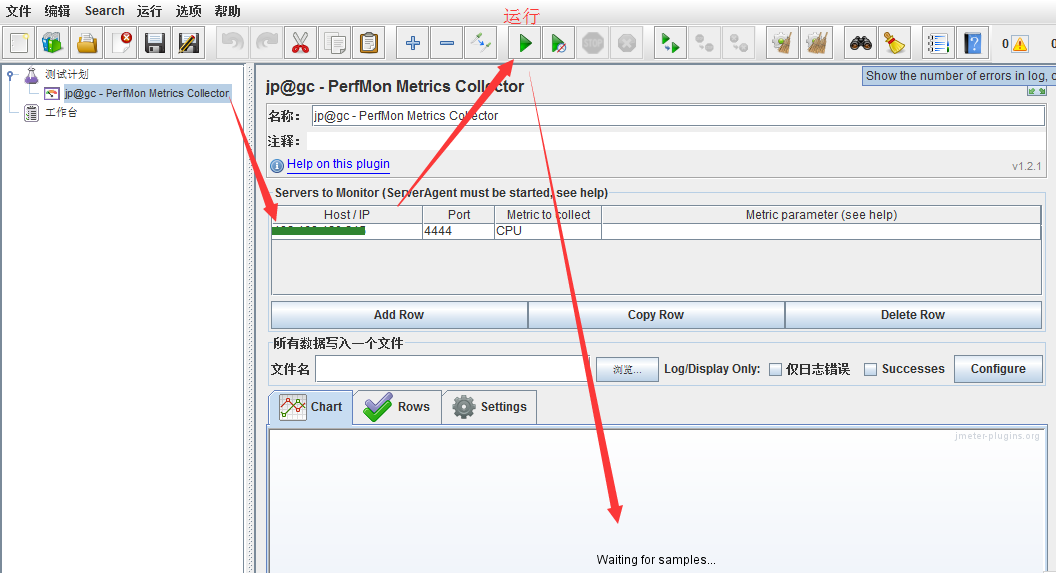Open the 运行 menu
This screenshot has width=1056, height=573.
[x=149, y=11]
